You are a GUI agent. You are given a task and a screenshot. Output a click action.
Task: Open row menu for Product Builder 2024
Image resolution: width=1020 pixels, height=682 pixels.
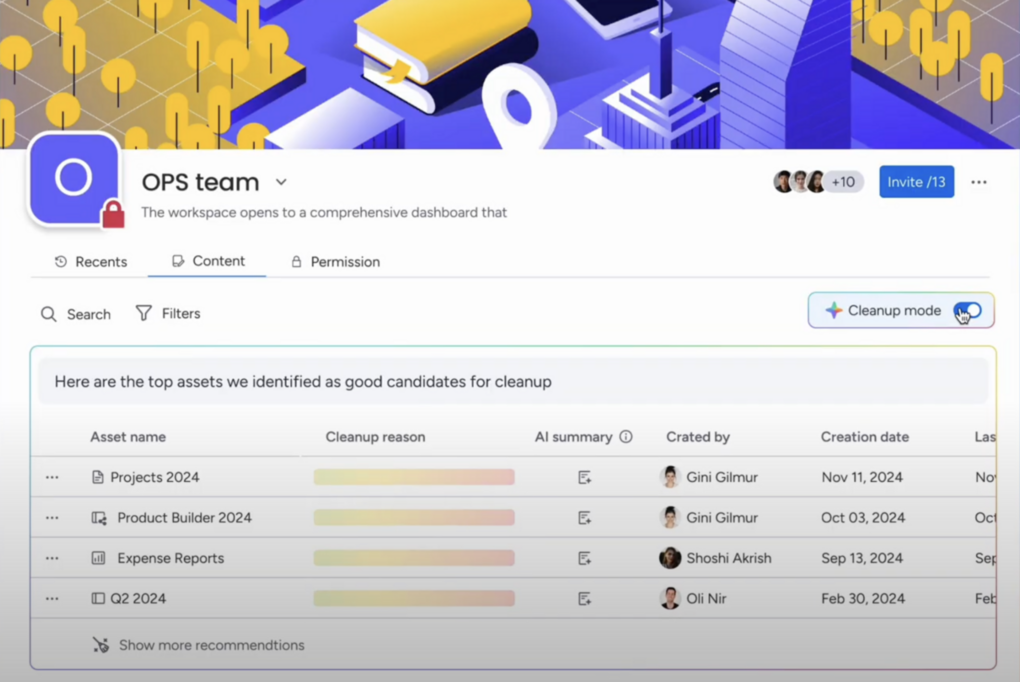[x=52, y=518]
